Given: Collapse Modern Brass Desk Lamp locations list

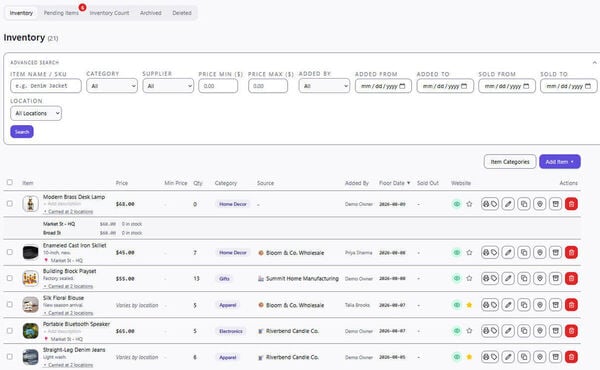Looking at the screenshot, I should pos(68,212).
